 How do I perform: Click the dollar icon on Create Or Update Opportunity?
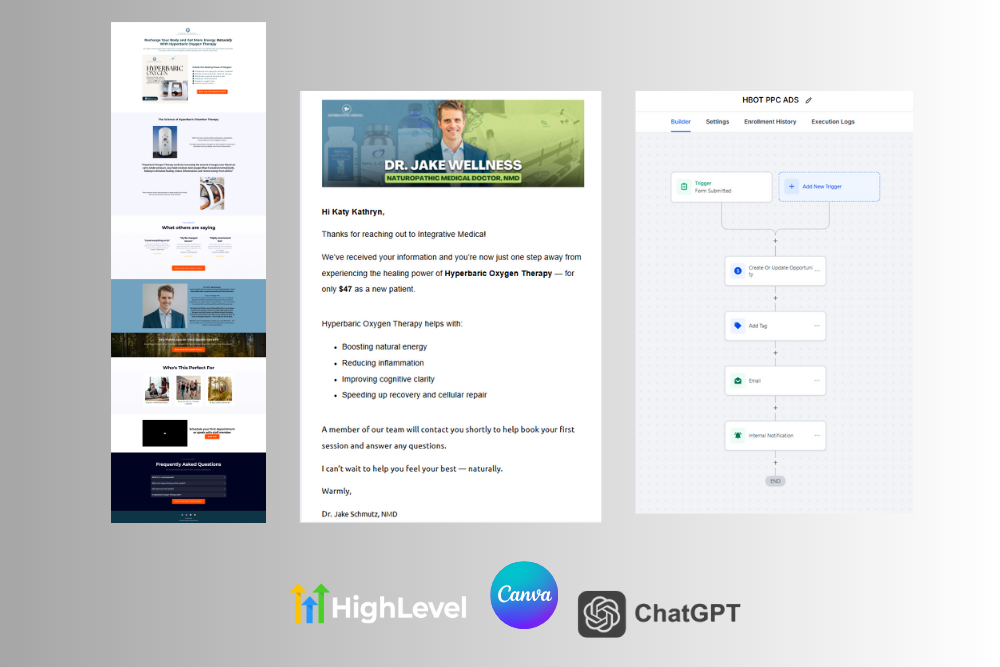coord(738,271)
